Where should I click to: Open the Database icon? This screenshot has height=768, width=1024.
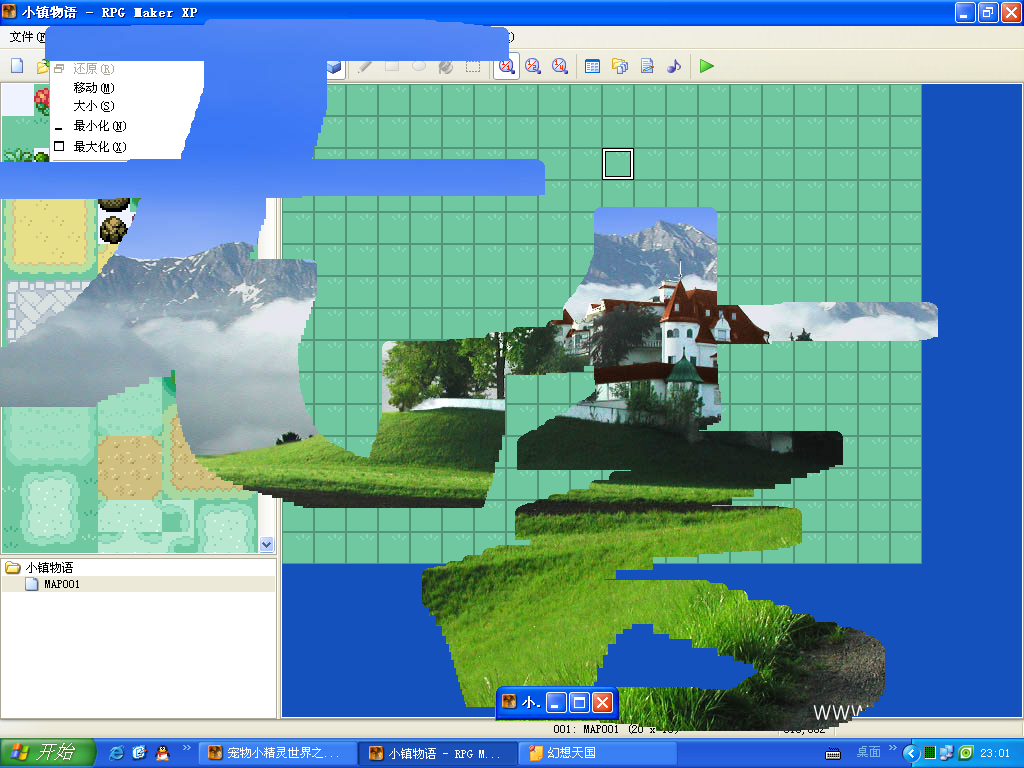[592, 66]
